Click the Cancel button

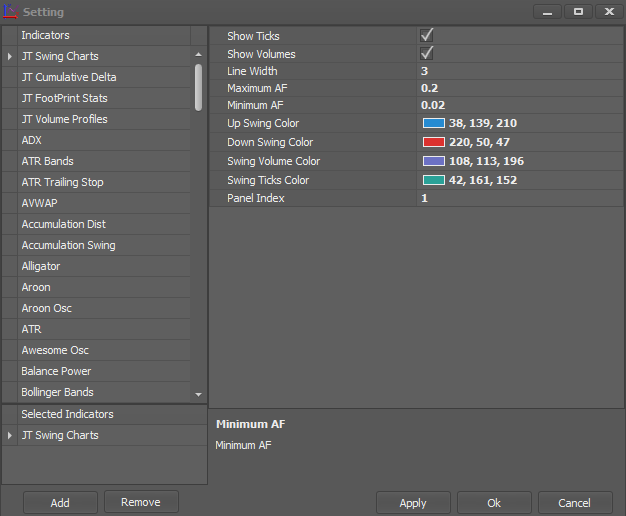point(575,503)
